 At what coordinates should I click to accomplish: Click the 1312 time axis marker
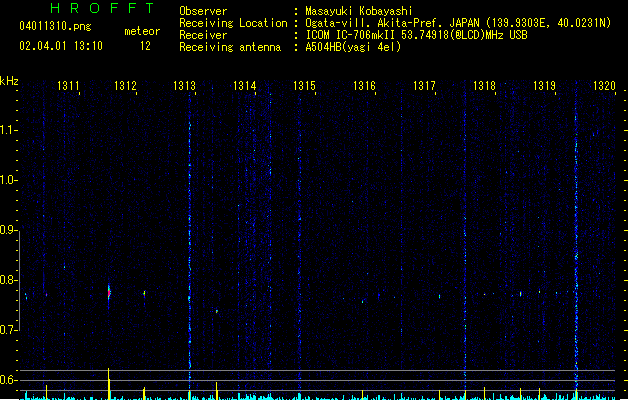126,85
